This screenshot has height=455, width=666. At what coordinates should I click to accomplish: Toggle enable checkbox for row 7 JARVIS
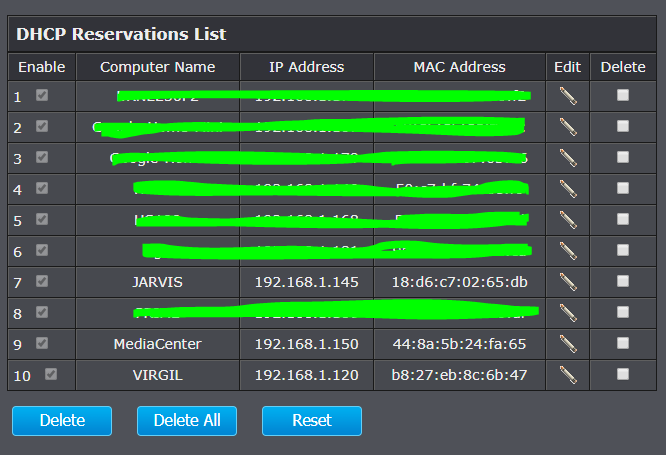click(x=42, y=281)
